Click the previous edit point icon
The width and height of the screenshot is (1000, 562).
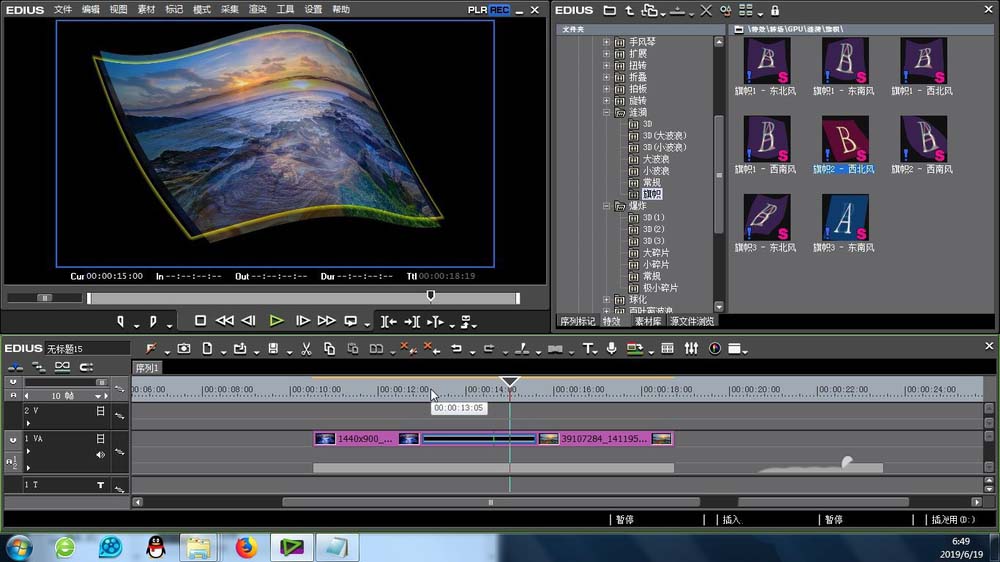(388, 322)
